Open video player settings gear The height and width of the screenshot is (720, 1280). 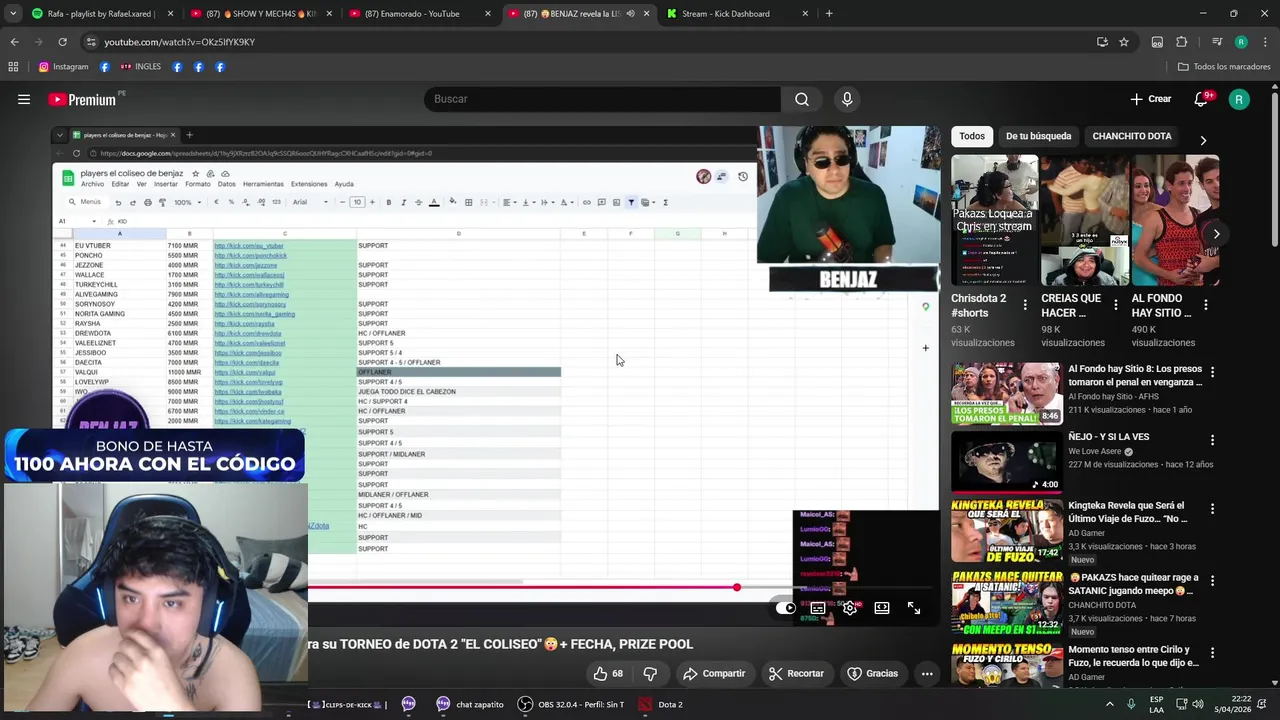coord(850,608)
